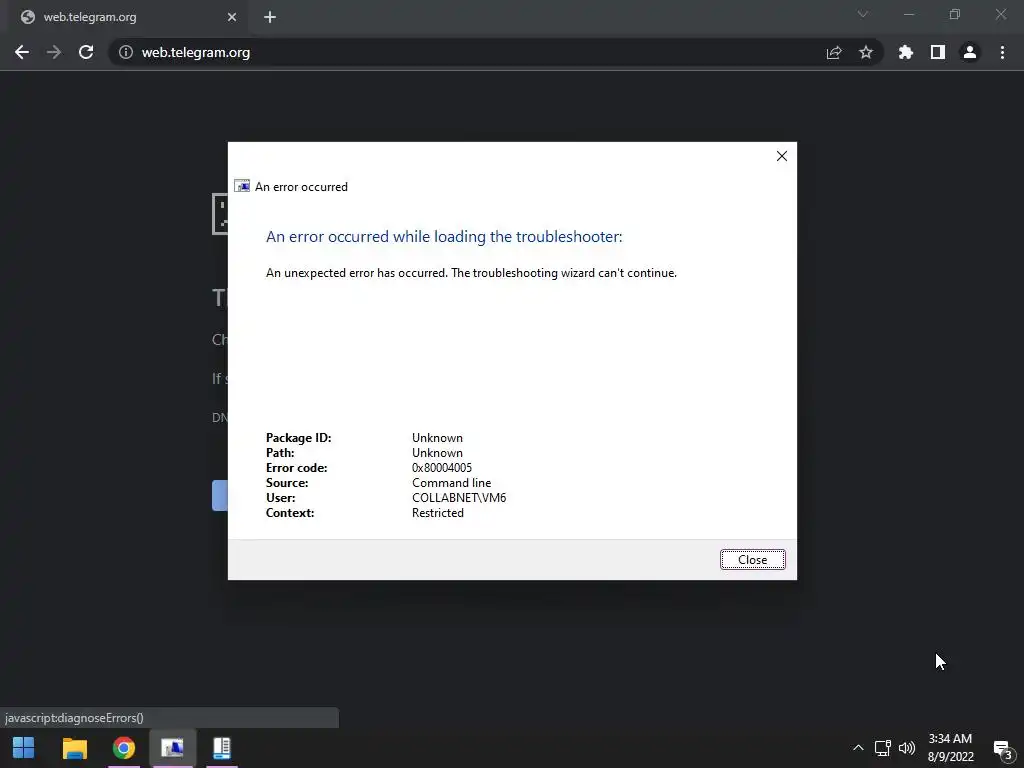
Task: Click the browser back arrow
Action: [x=22, y=52]
